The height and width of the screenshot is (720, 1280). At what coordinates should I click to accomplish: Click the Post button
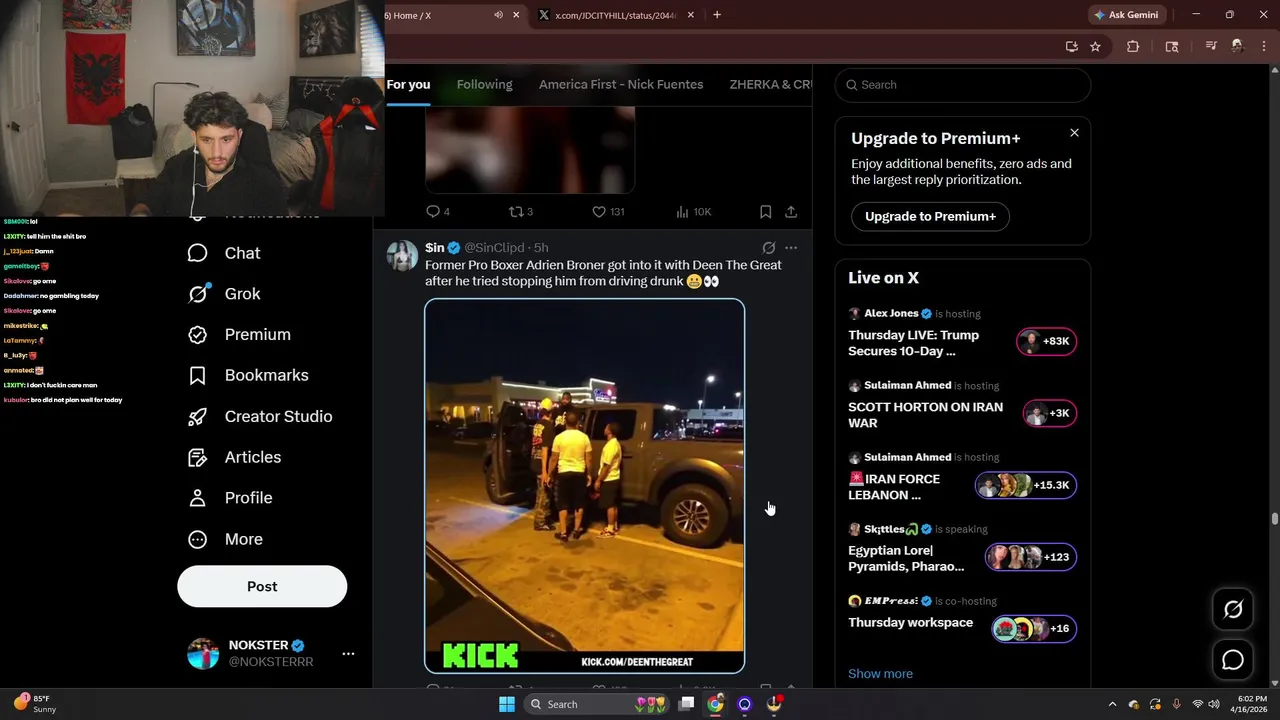click(262, 586)
